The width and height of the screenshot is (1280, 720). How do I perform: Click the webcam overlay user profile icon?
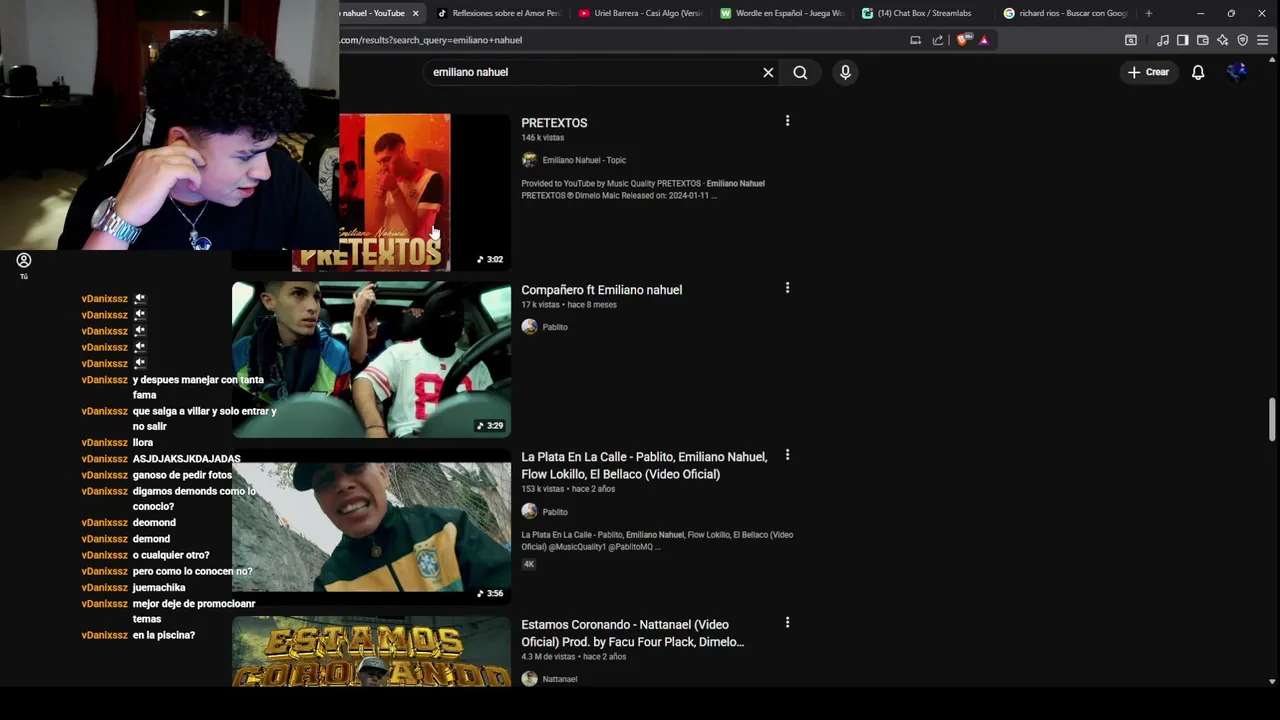pos(24,260)
